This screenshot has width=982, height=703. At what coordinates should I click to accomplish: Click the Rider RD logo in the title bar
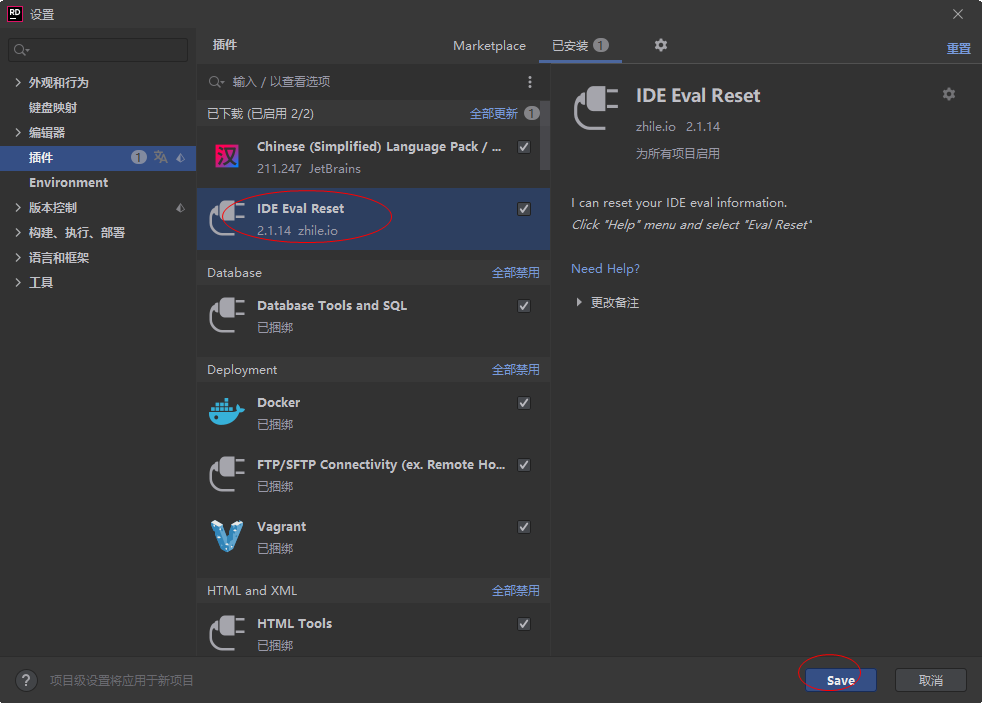[14, 14]
